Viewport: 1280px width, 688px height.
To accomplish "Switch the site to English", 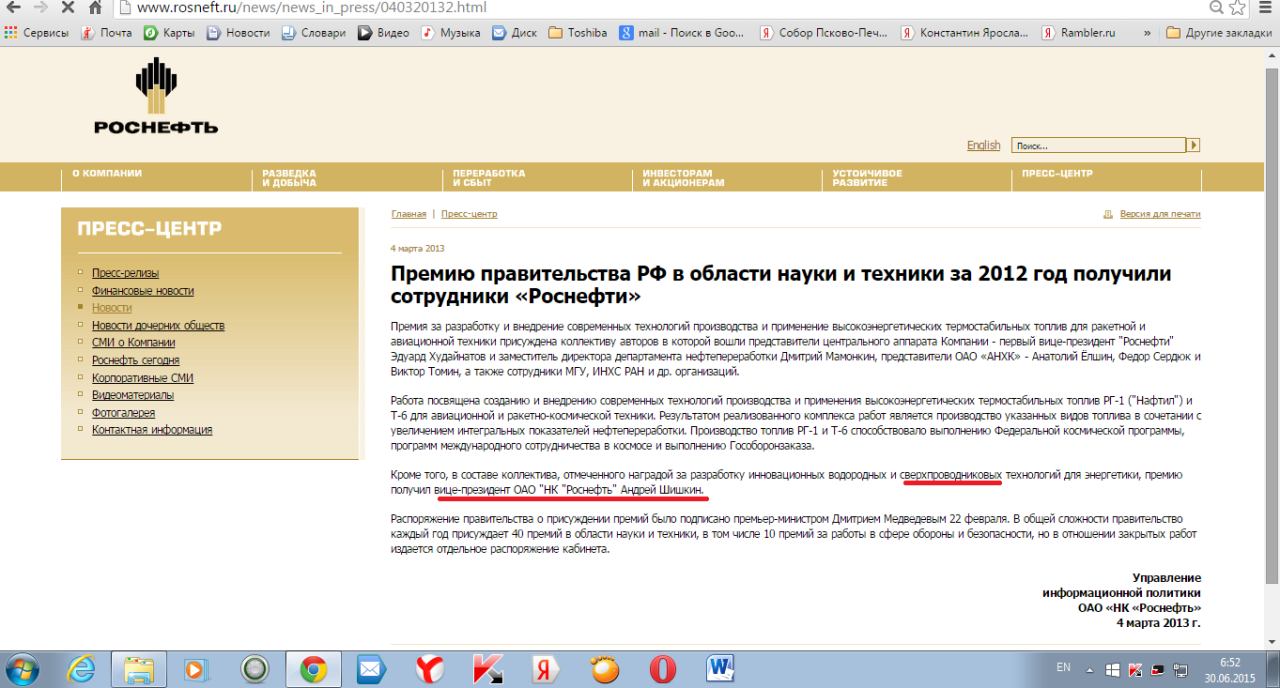I will [x=983, y=145].
